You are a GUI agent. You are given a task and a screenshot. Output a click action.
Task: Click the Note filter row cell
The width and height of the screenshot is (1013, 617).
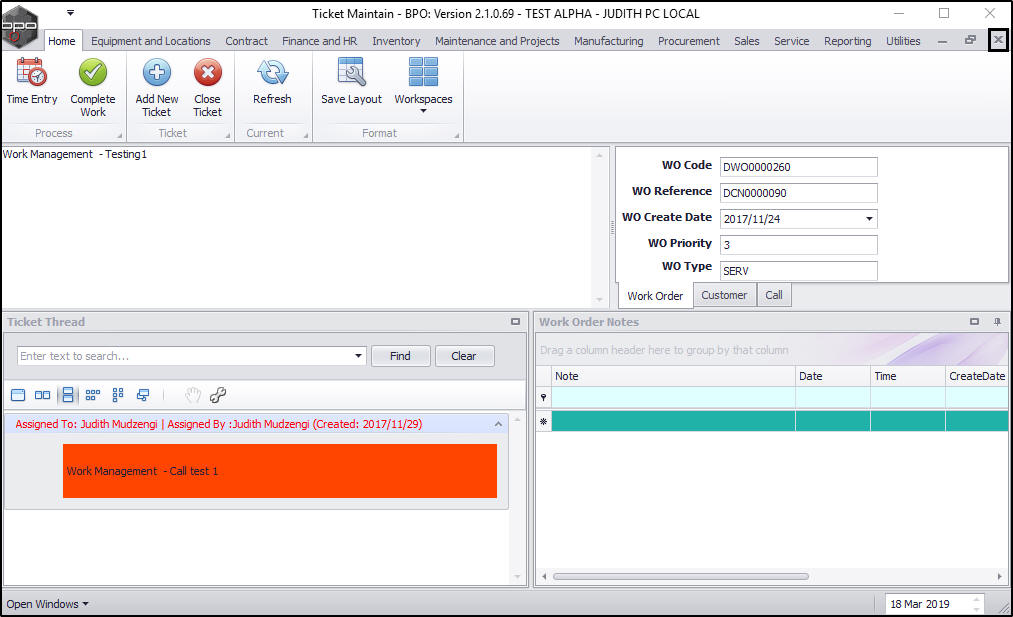pyautogui.click(x=673, y=397)
